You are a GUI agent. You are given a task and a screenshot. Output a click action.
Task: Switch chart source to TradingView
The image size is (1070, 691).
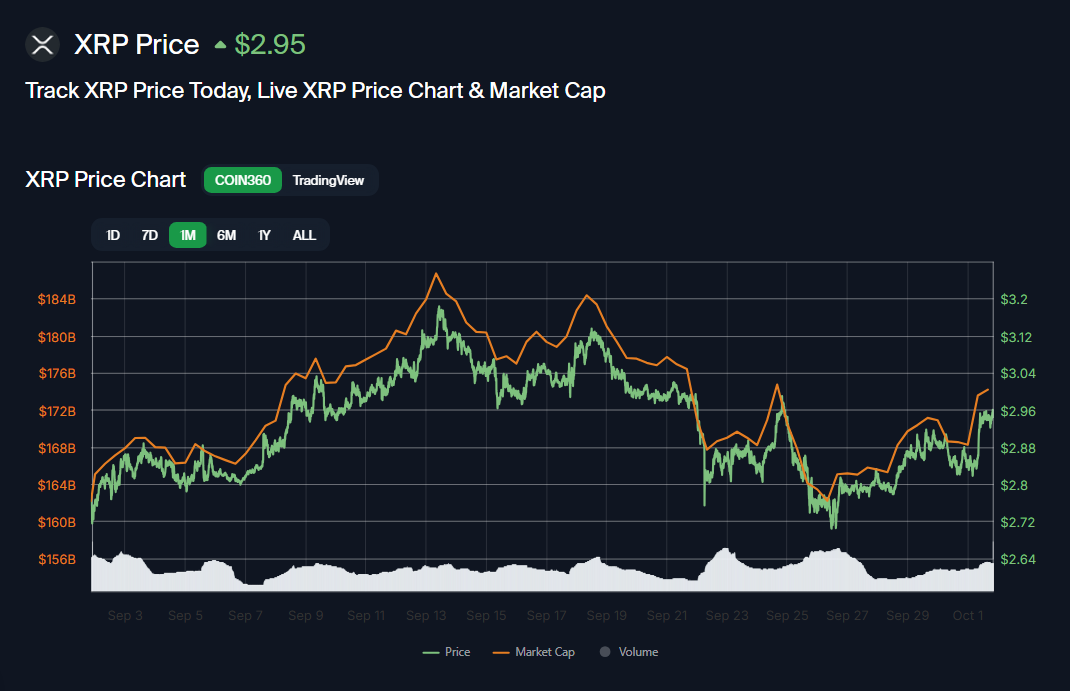pos(328,181)
